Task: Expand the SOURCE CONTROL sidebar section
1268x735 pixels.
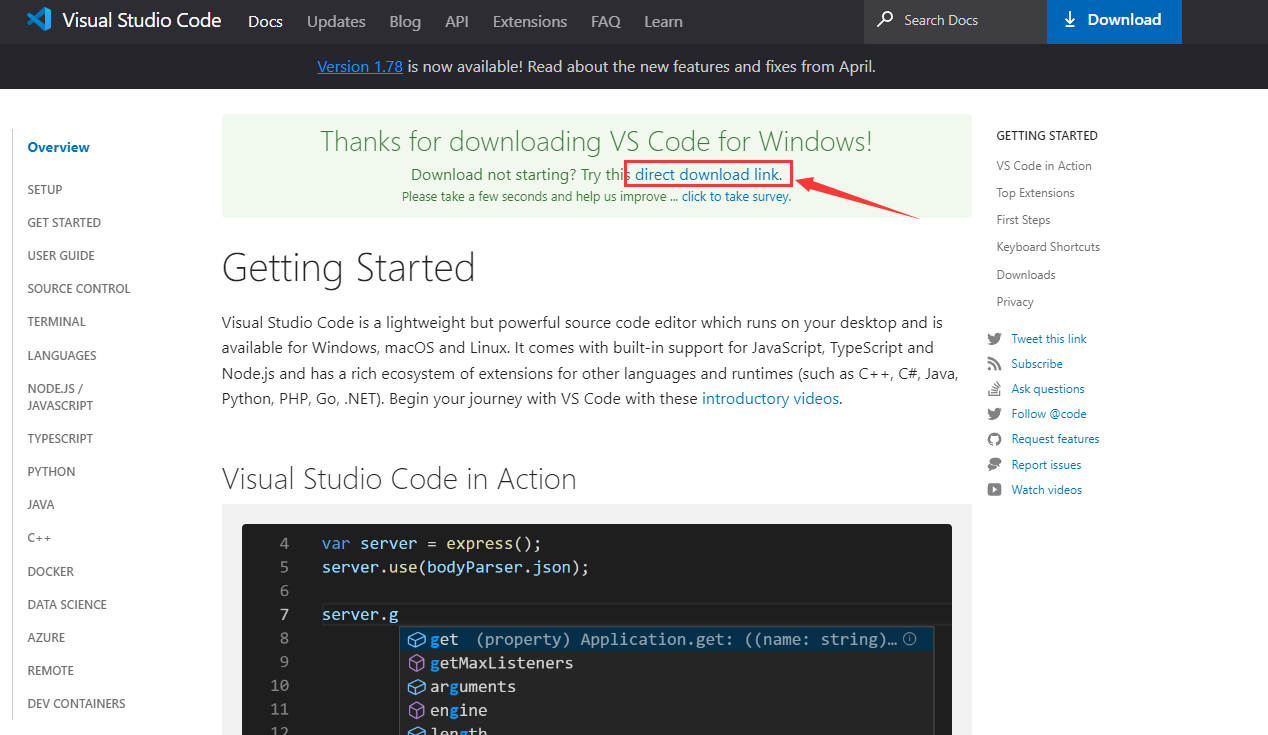Action: coord(79,288)
